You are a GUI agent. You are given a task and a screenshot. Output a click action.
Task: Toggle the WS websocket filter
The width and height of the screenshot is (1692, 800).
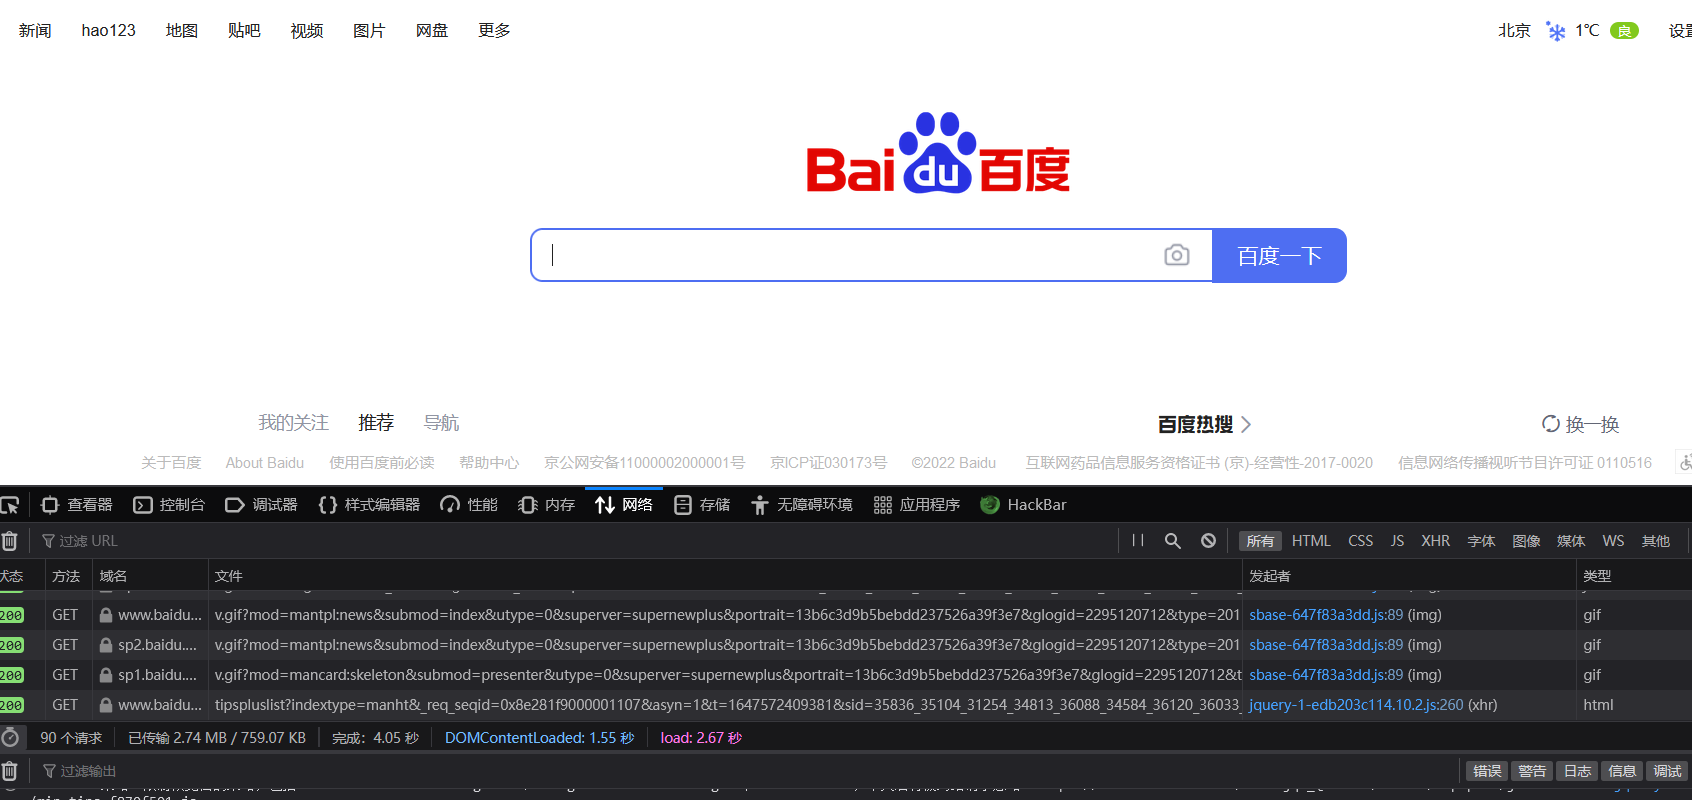point(1613,541)
